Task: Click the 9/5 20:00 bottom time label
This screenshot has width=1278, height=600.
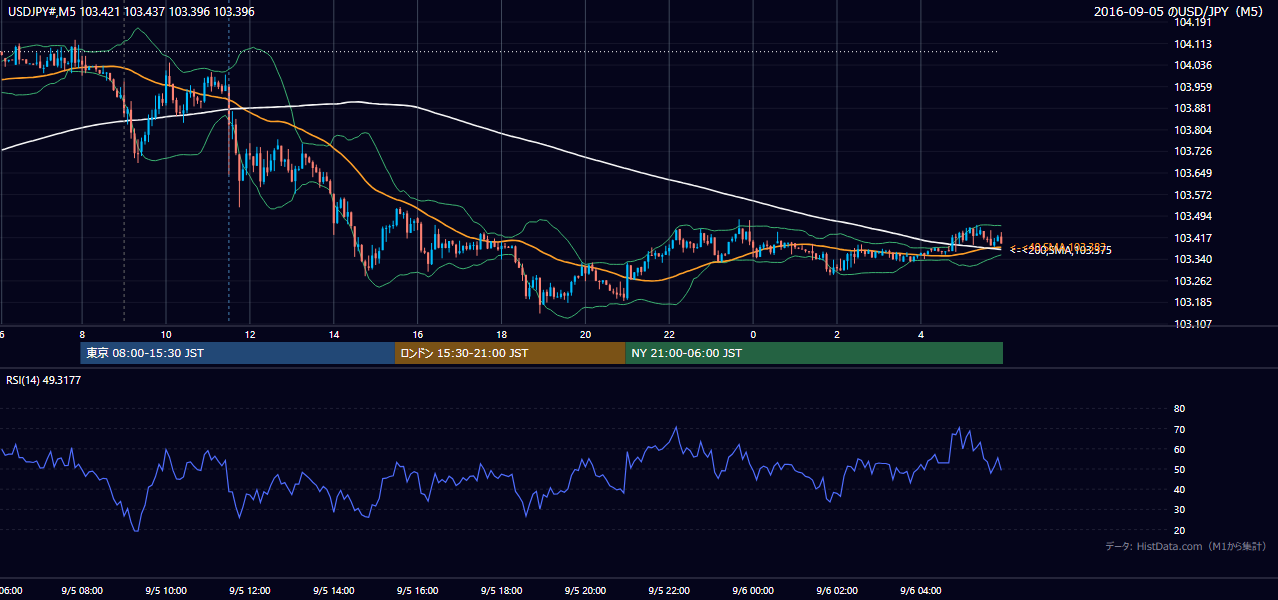Action: tap(586, 590)
